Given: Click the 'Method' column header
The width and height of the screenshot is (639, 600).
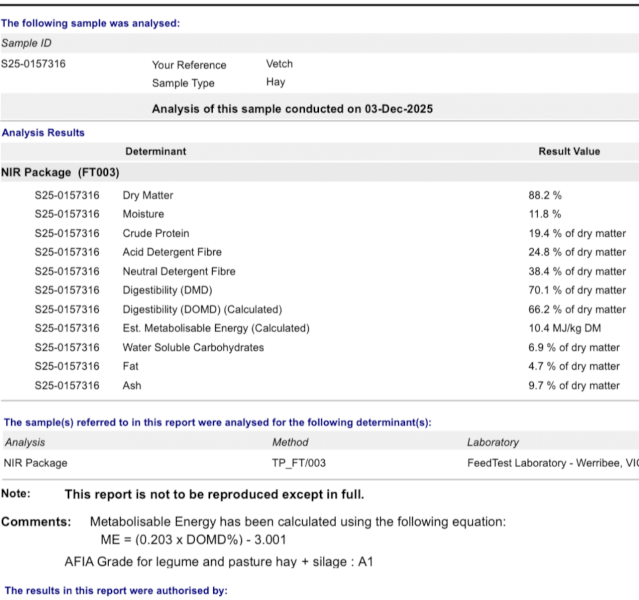Looking at the screenshot, I should pyautogui.click(x=290, y=442).
